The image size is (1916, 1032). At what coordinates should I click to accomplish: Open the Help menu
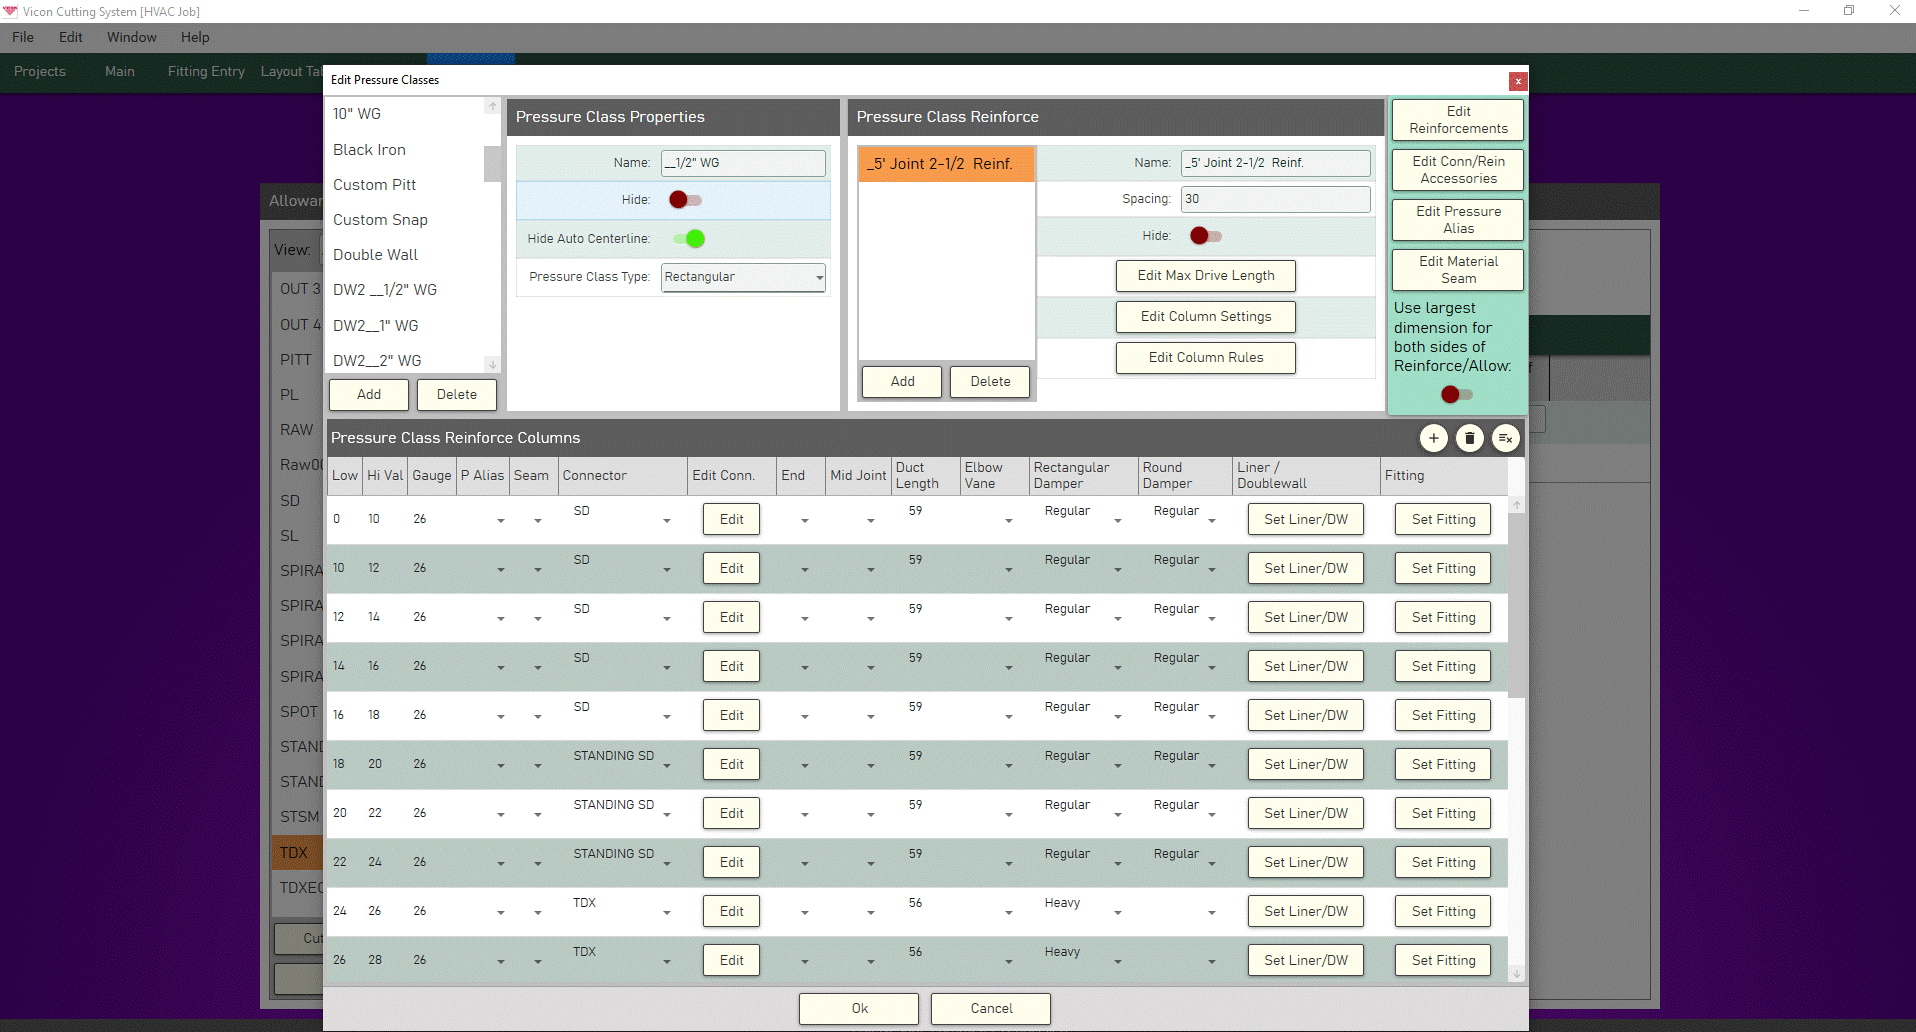pos(195,37)
